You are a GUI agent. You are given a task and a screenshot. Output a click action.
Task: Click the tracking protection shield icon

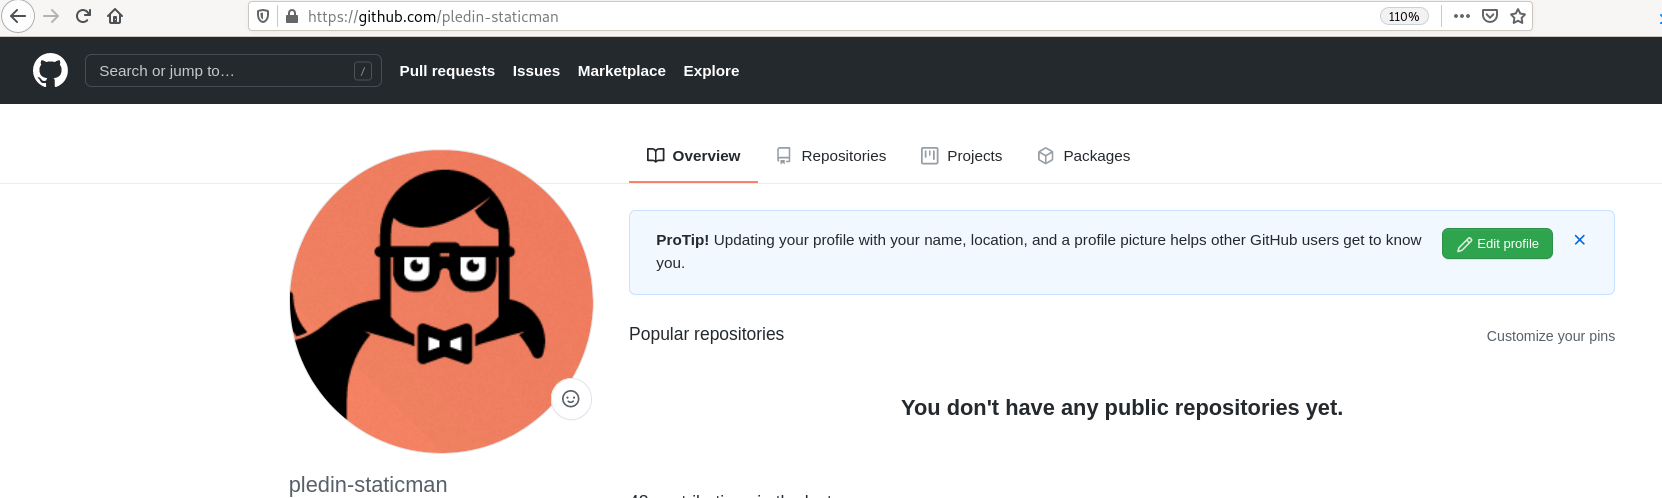[x=263, y=16]
